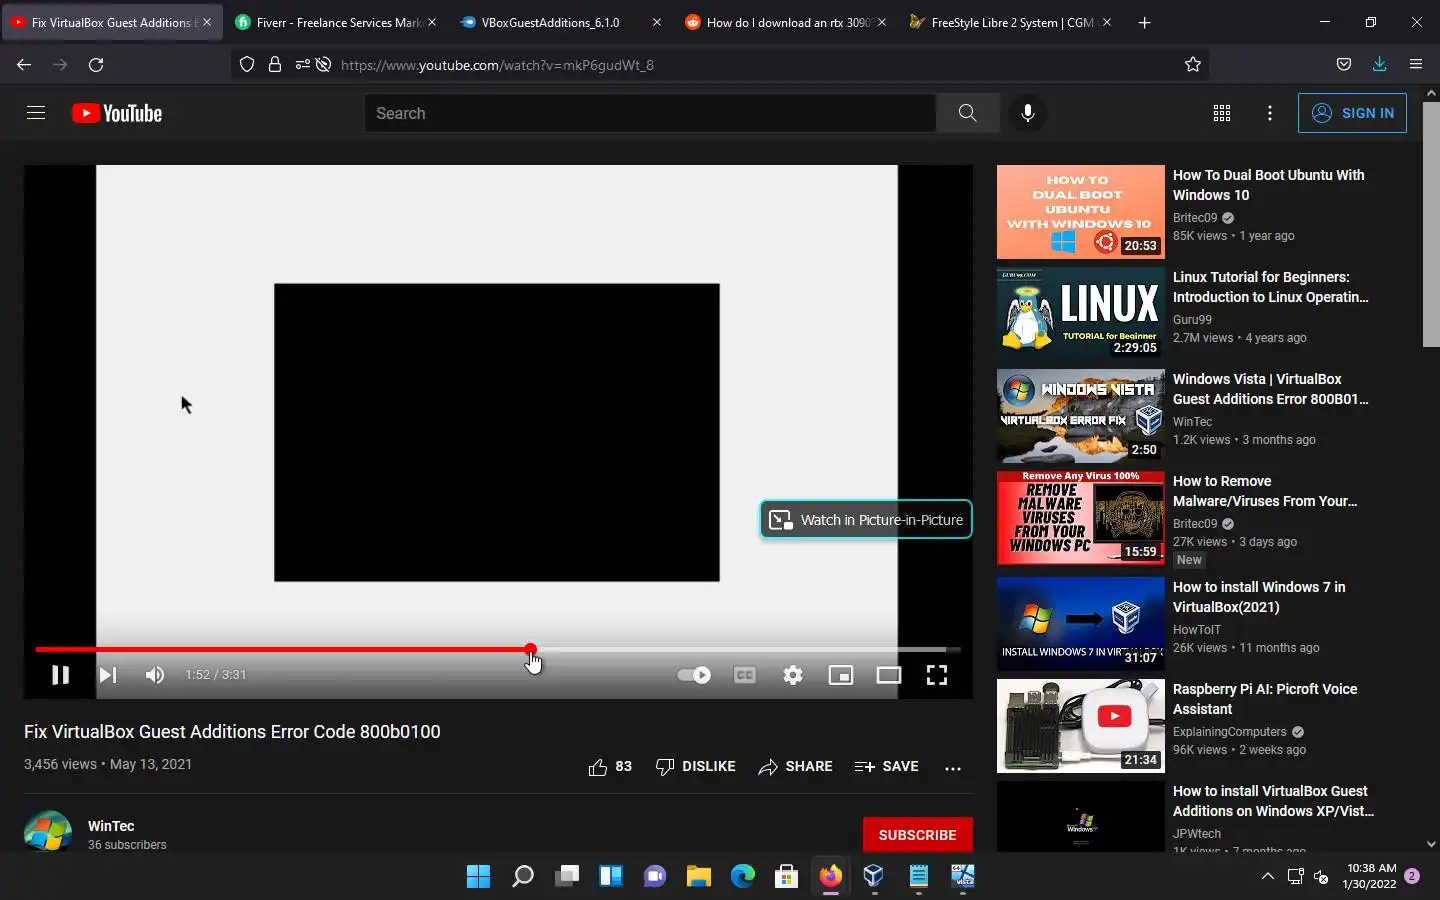This screenshot has height=900, width=1440.
Task: Open WinTec channel name link
Action: pyautogui.click(x=111, y=826)
